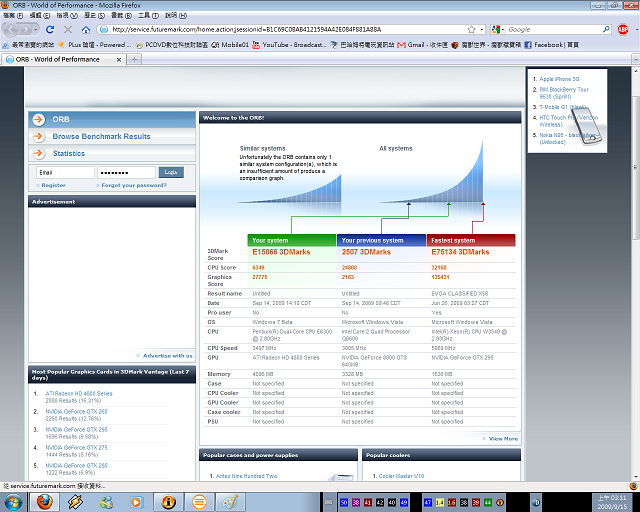The width and height of the screenshot is (640, 512).
Task: Click the Firefox taskbar icon
Action: (44, 502)
